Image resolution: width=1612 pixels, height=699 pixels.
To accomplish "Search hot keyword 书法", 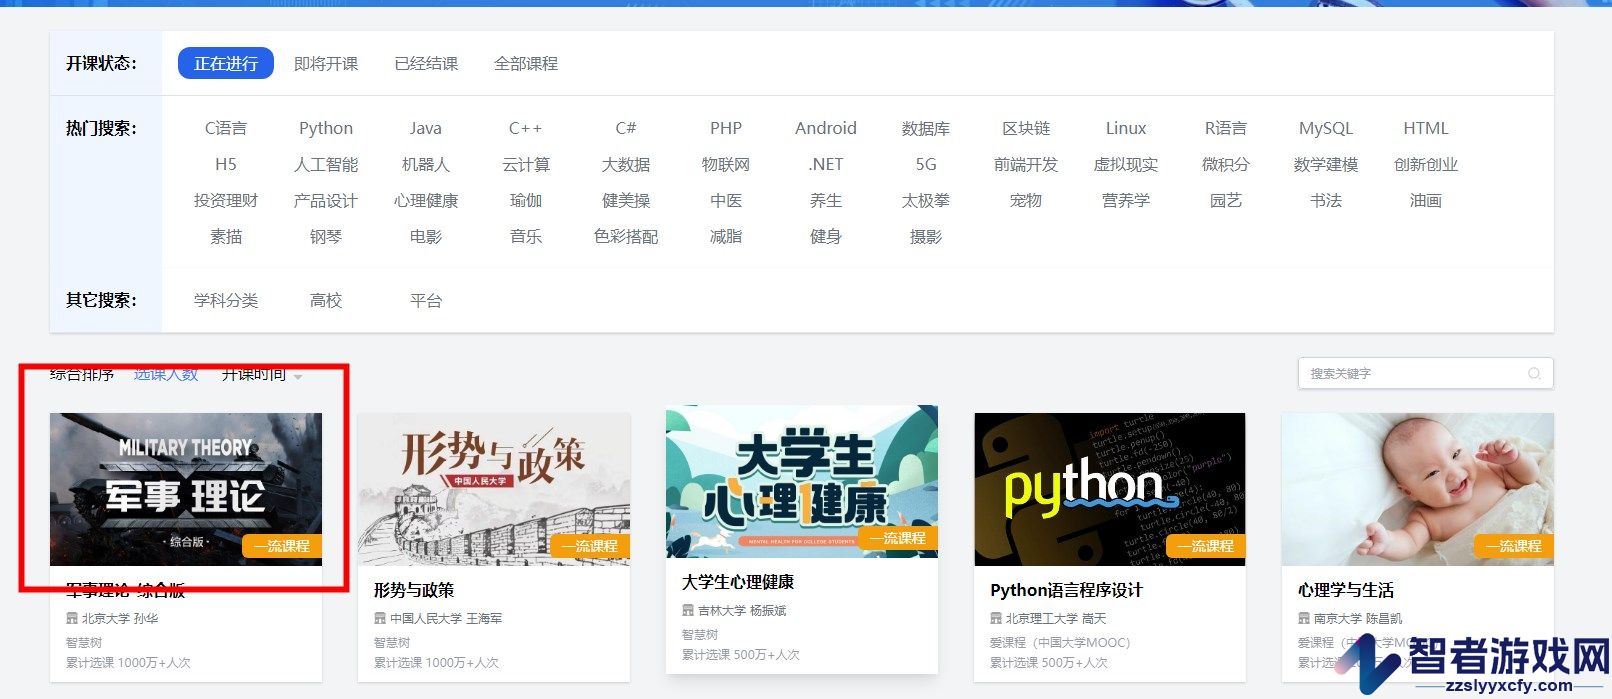I will [x=1326, y=200].
